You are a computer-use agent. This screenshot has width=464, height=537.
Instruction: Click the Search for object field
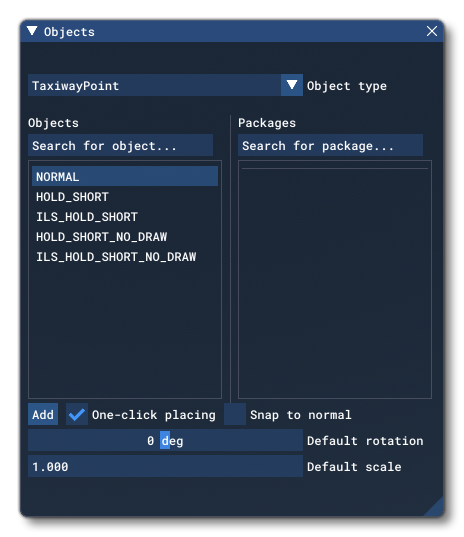point(121,145)
